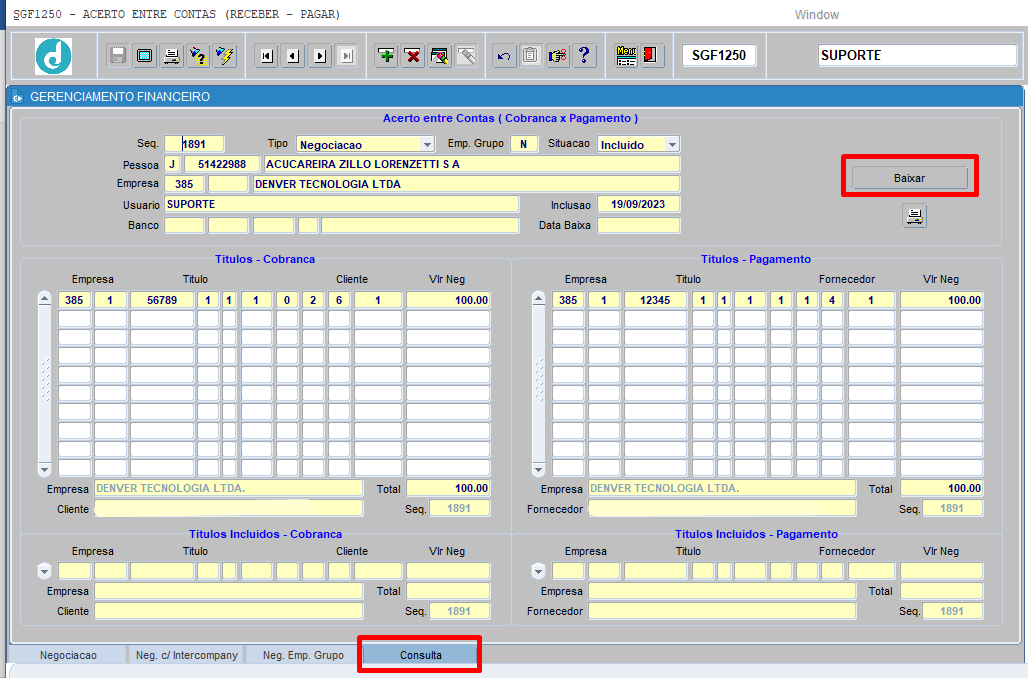Click the Usuario field showing SUPORTE

(342, 204)
